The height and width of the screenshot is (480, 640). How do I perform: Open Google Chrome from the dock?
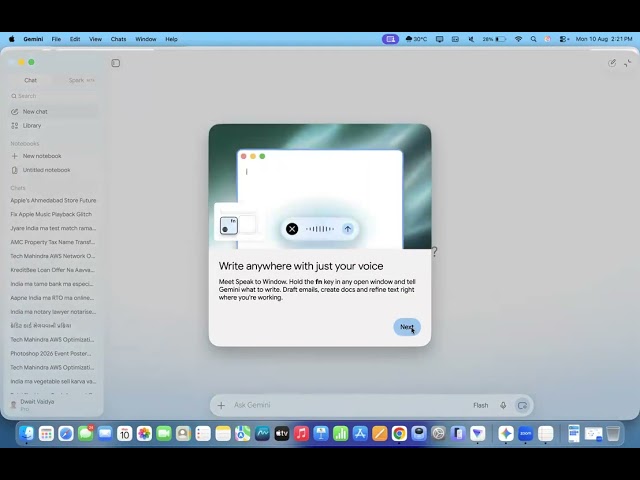pos(399,433)
